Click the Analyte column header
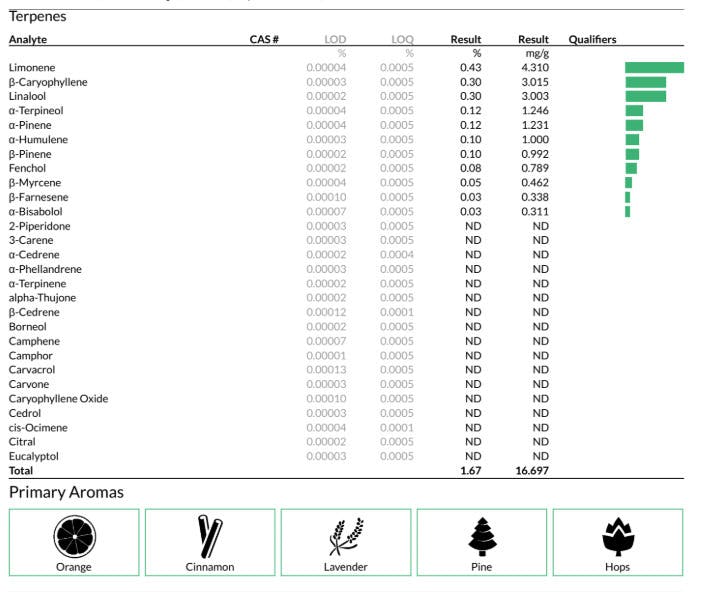Viewport: 717px width, 592px height. [x=28, y=40]
